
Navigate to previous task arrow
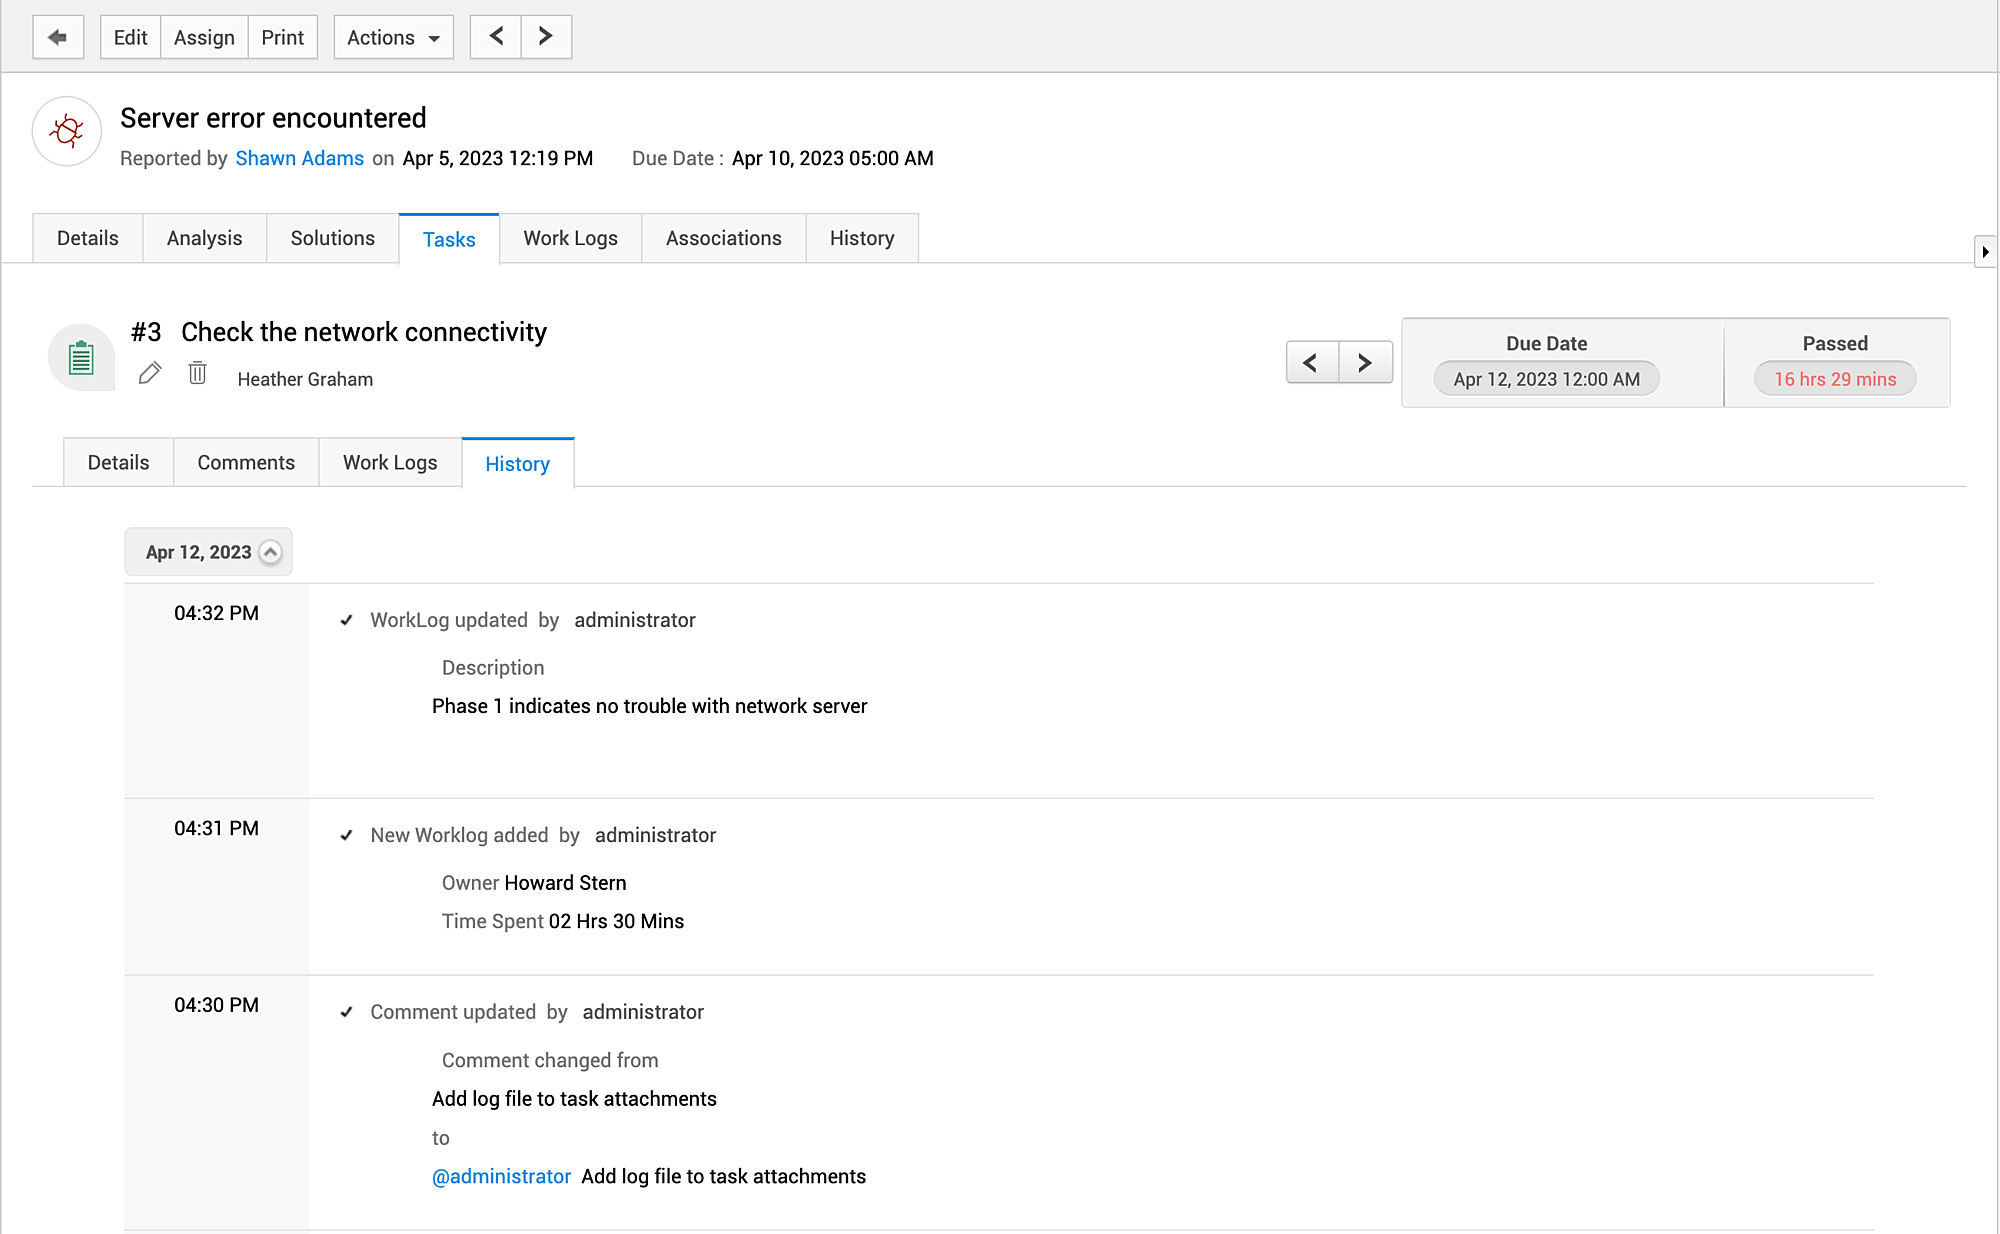1312,362
